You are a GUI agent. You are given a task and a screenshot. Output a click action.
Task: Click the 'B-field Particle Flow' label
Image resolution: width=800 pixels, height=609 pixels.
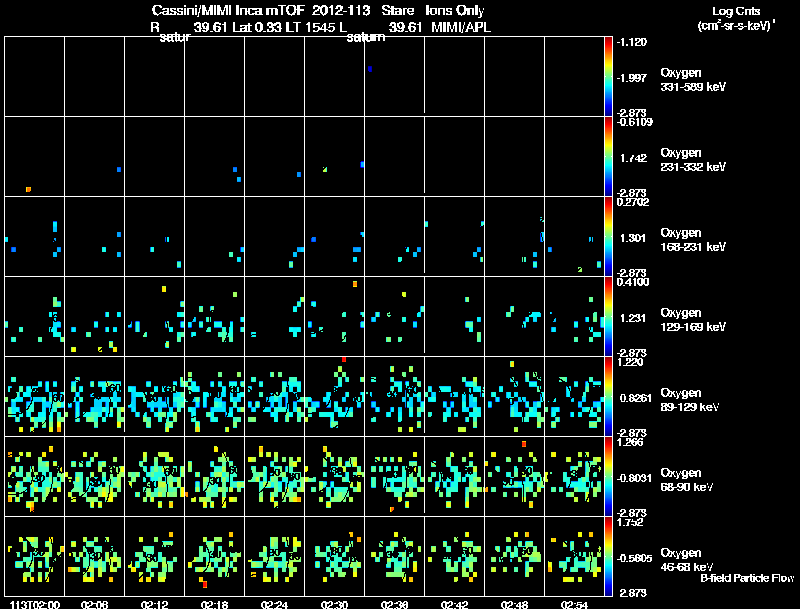(x=747, y=578)
